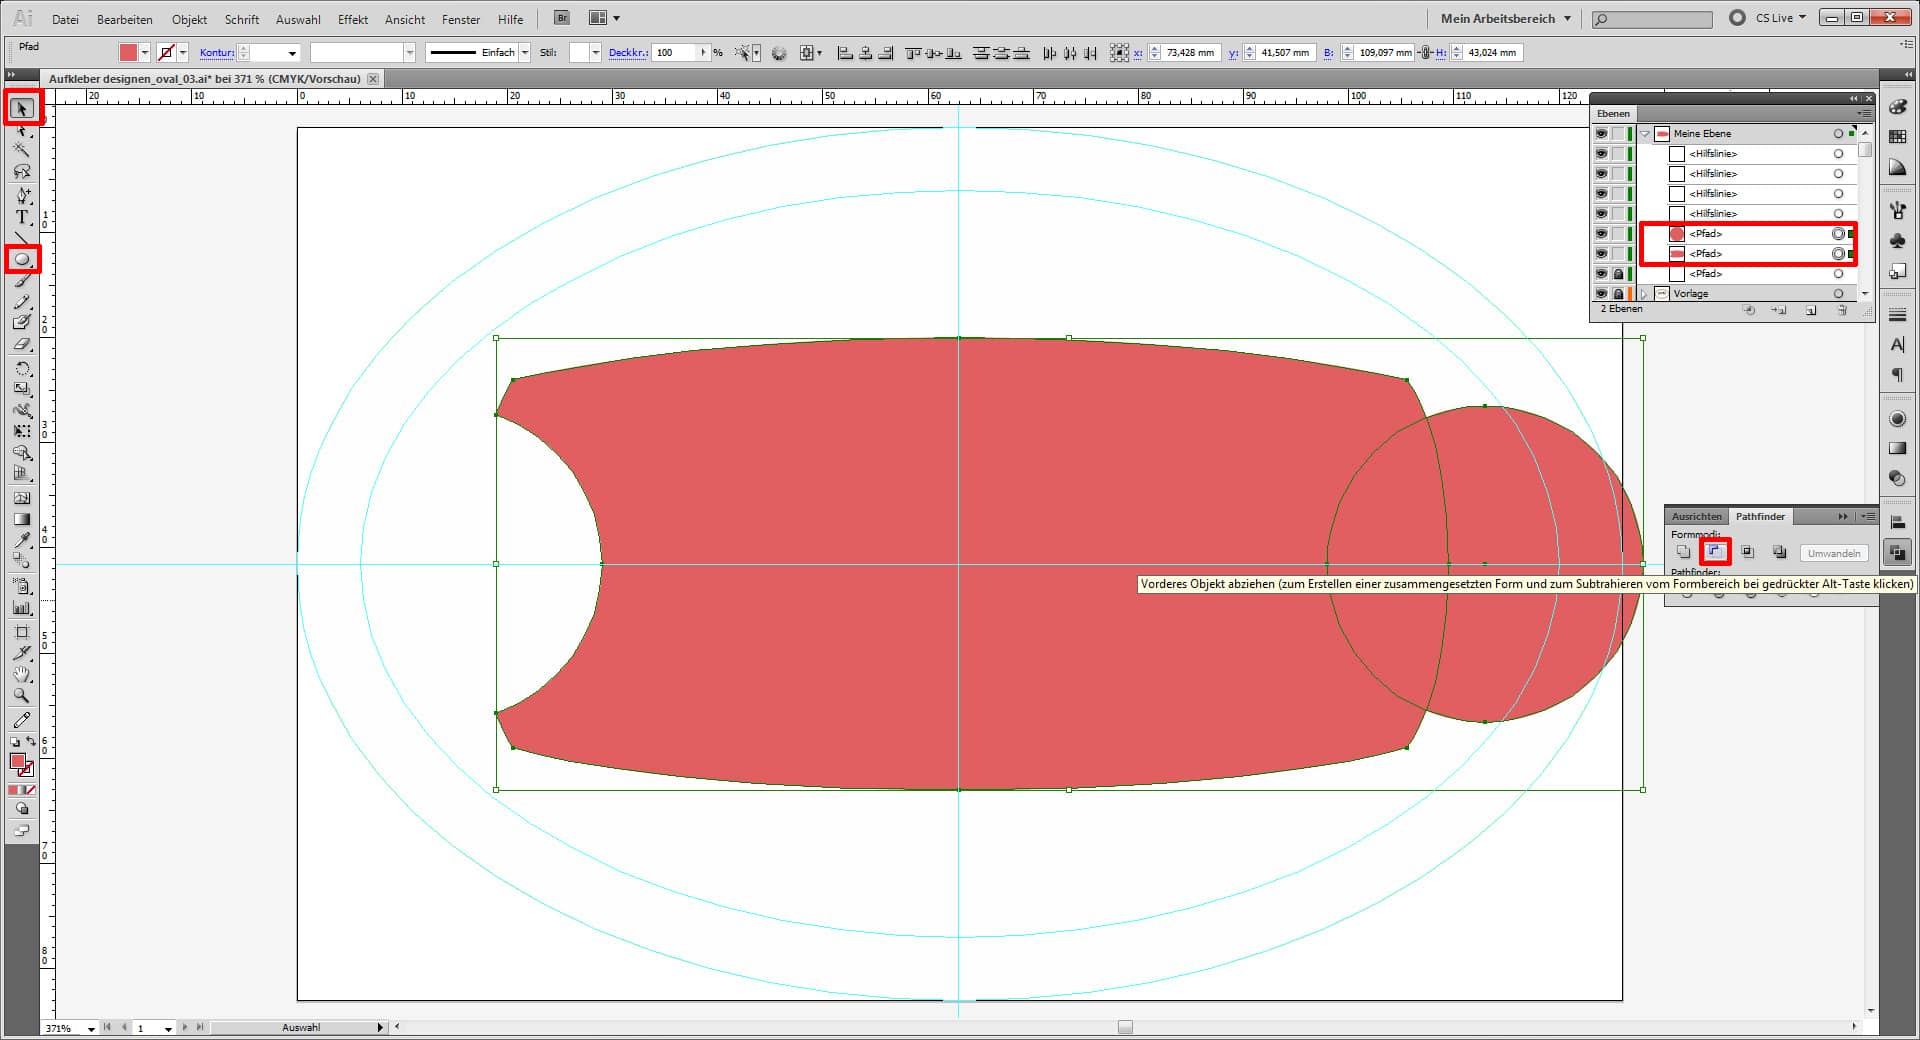Viewport: 1920px width, 1040px height.
Task: Collapse the Meine Ebene layer tree
Action: tap(1645, 134)
